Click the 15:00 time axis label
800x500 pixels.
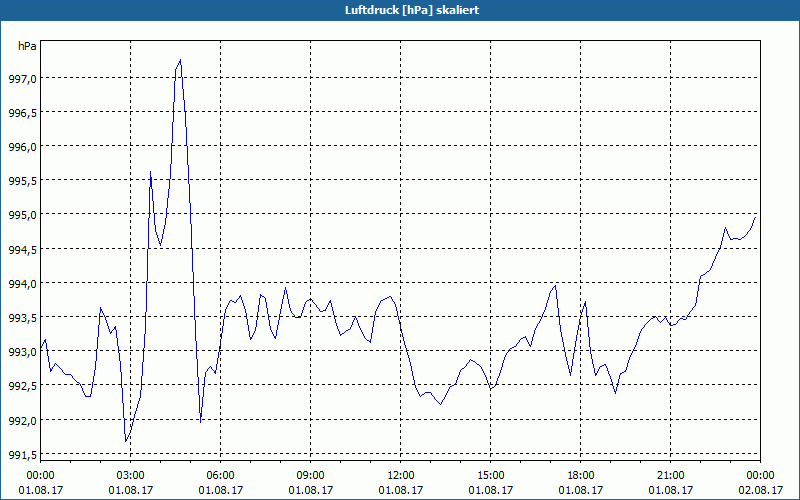490,476
